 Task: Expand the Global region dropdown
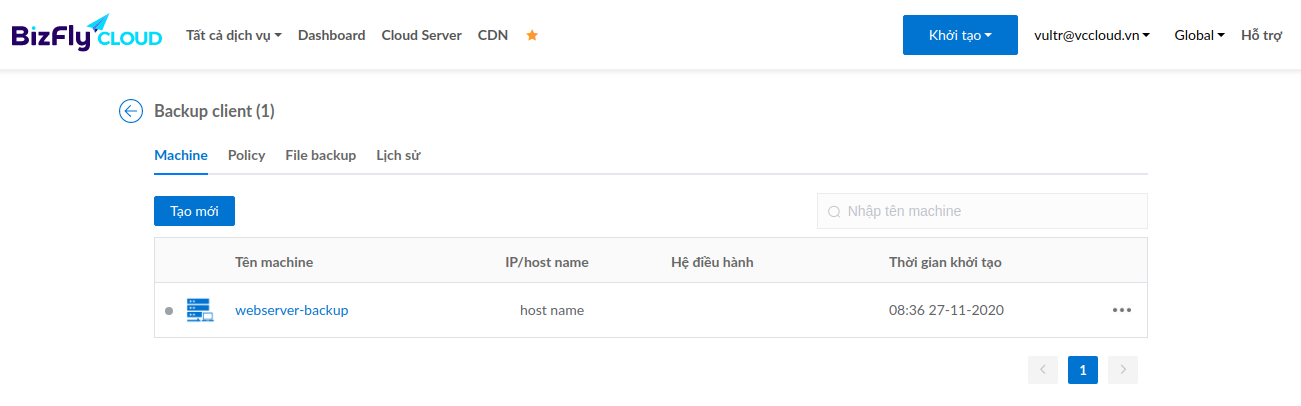click(1200, 35)
